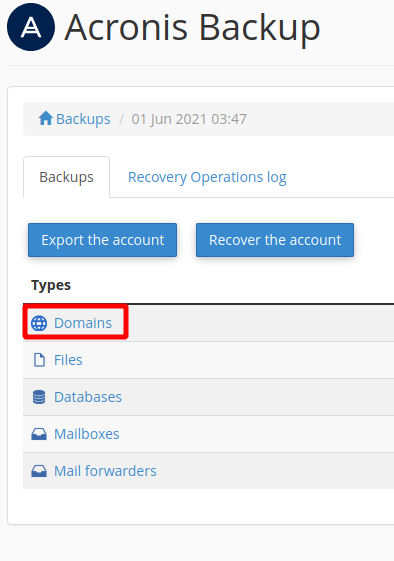Click the file icon next to Files
The height and width of the screenshot is (561, 394).
click(39, 360)
